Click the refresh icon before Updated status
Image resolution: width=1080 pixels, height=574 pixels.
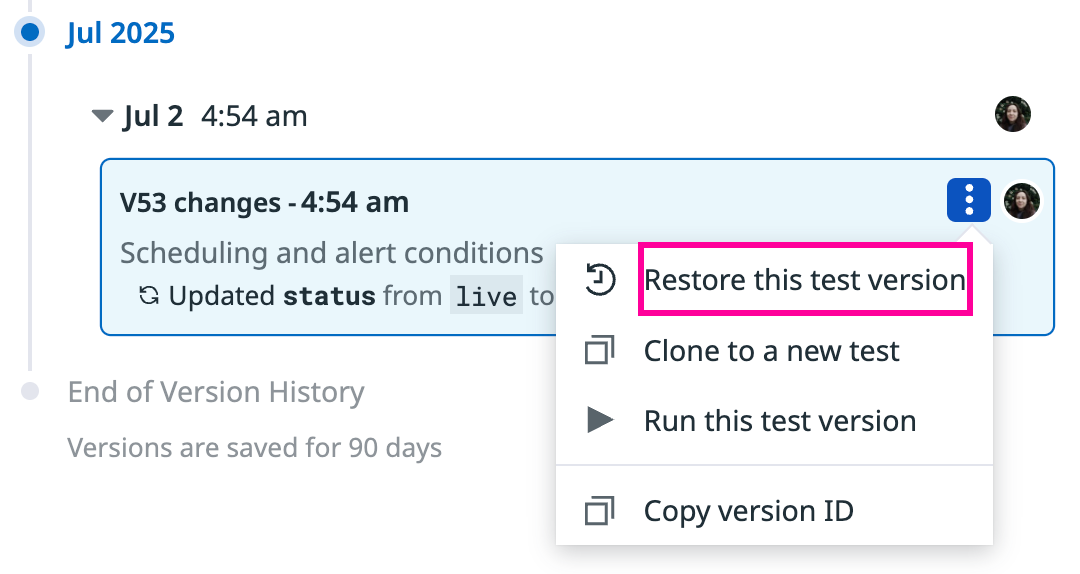(x=149, y=296)
